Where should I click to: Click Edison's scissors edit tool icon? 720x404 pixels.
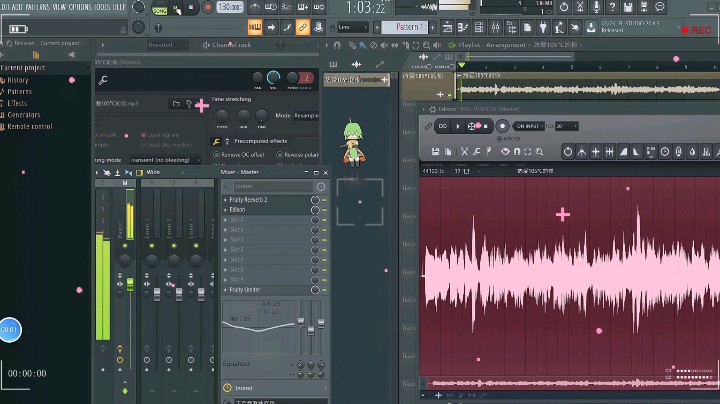(464, 152)
